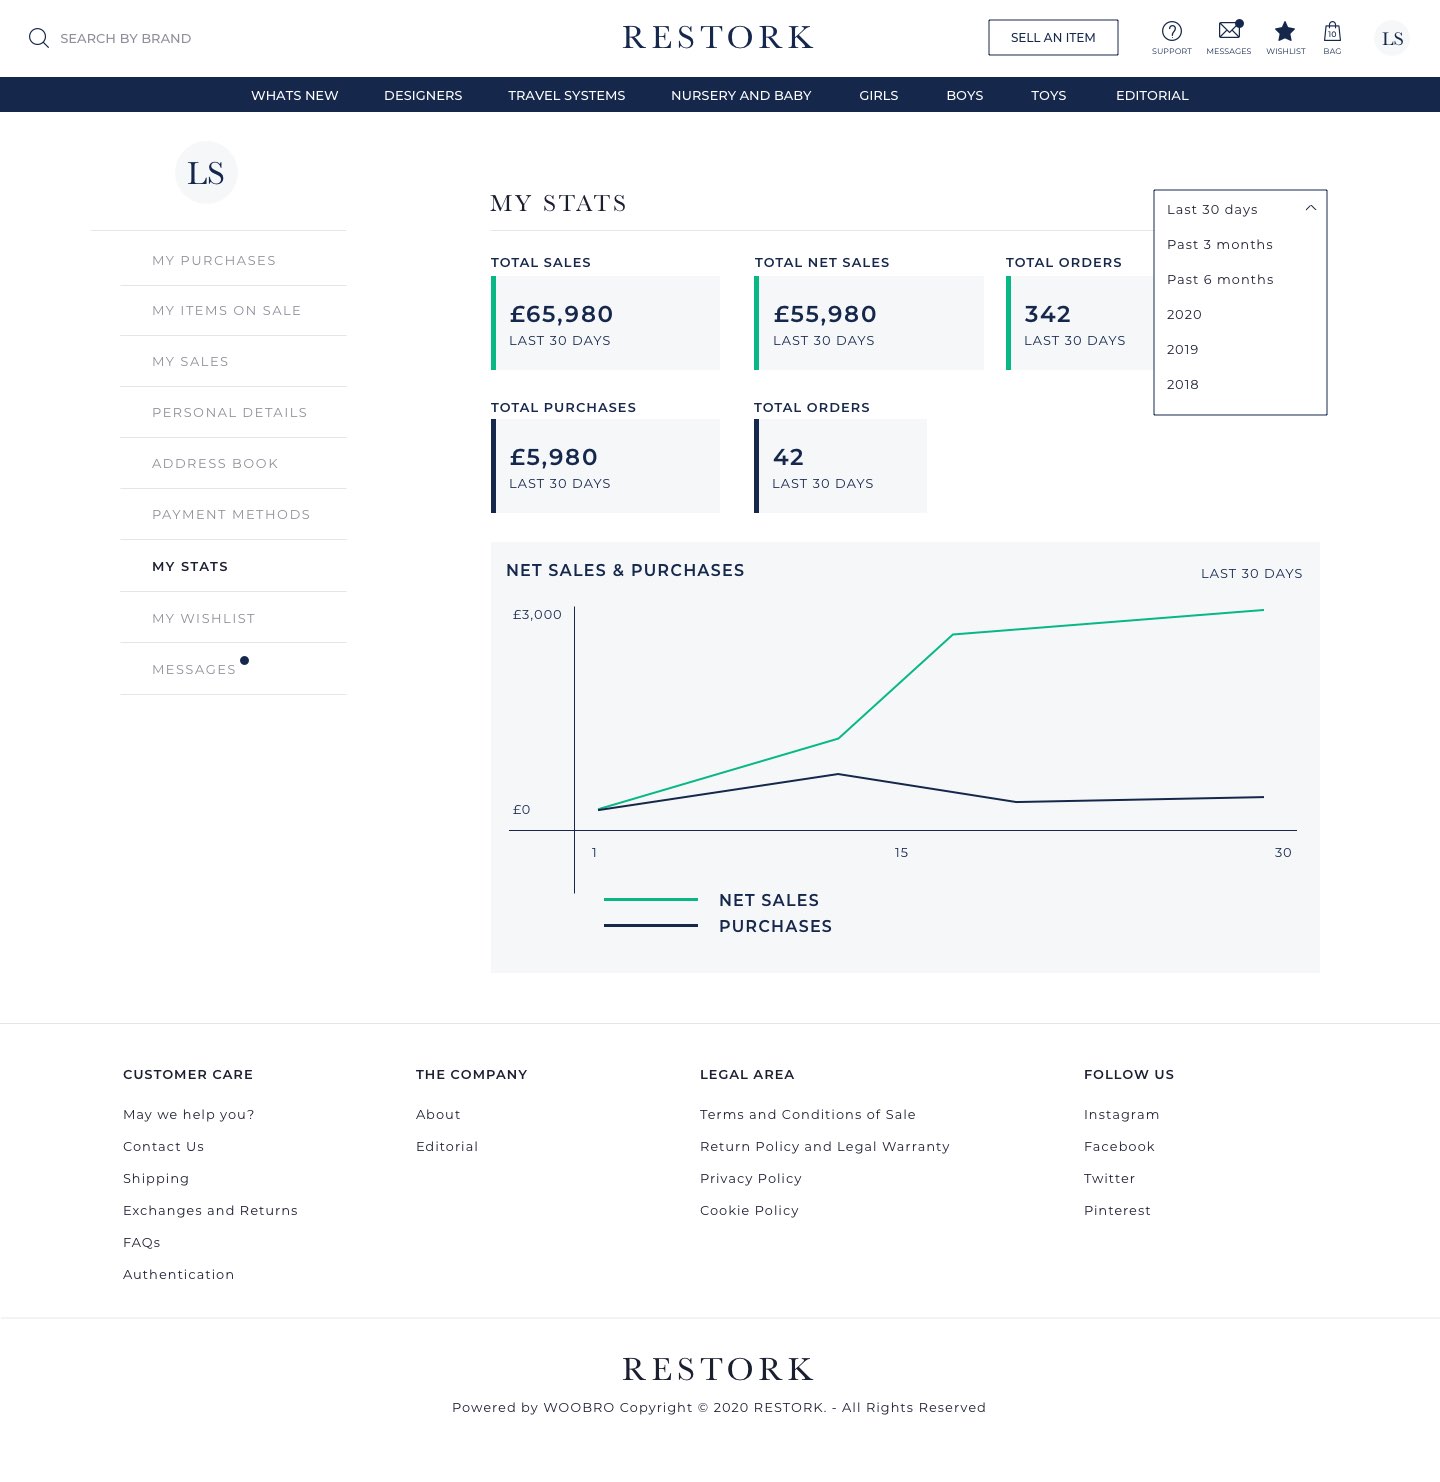Focus the Search by Brand field
Screen dimensions: 1440x1482
[x=125, y=38]
